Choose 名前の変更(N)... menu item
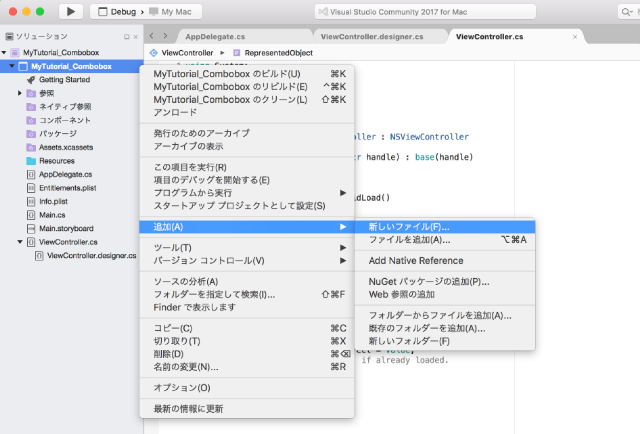 [x=247, y=367]
